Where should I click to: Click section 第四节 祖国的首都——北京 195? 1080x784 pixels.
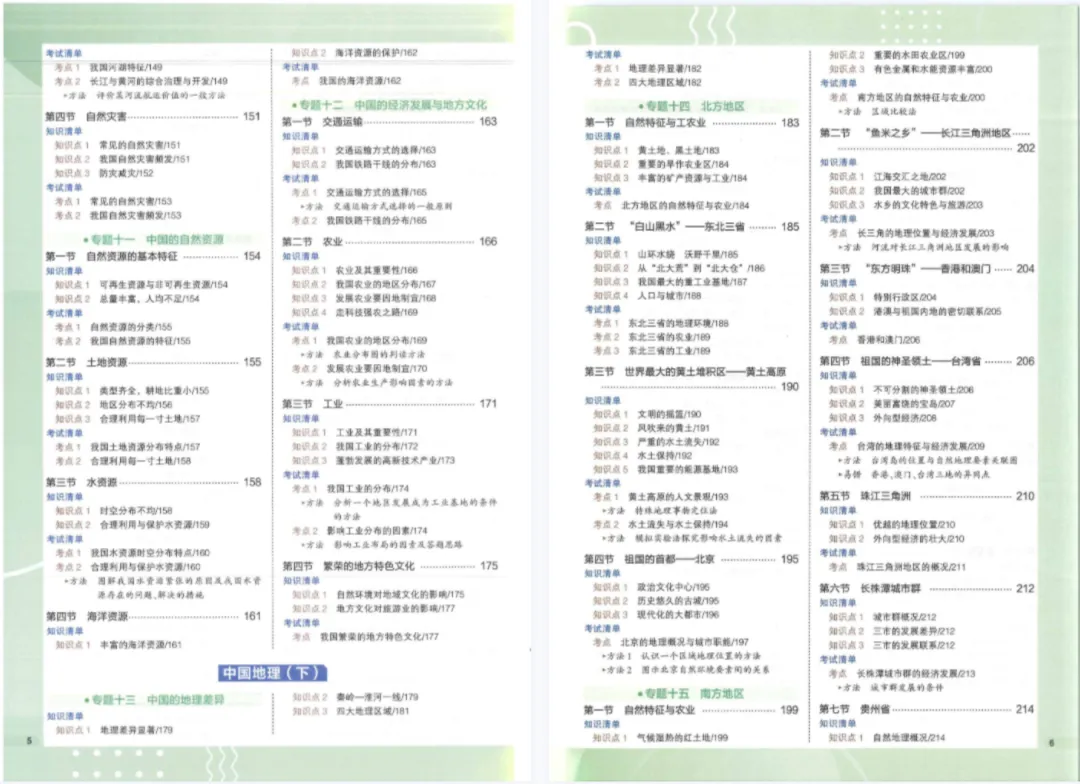click(x=692, y=559)
